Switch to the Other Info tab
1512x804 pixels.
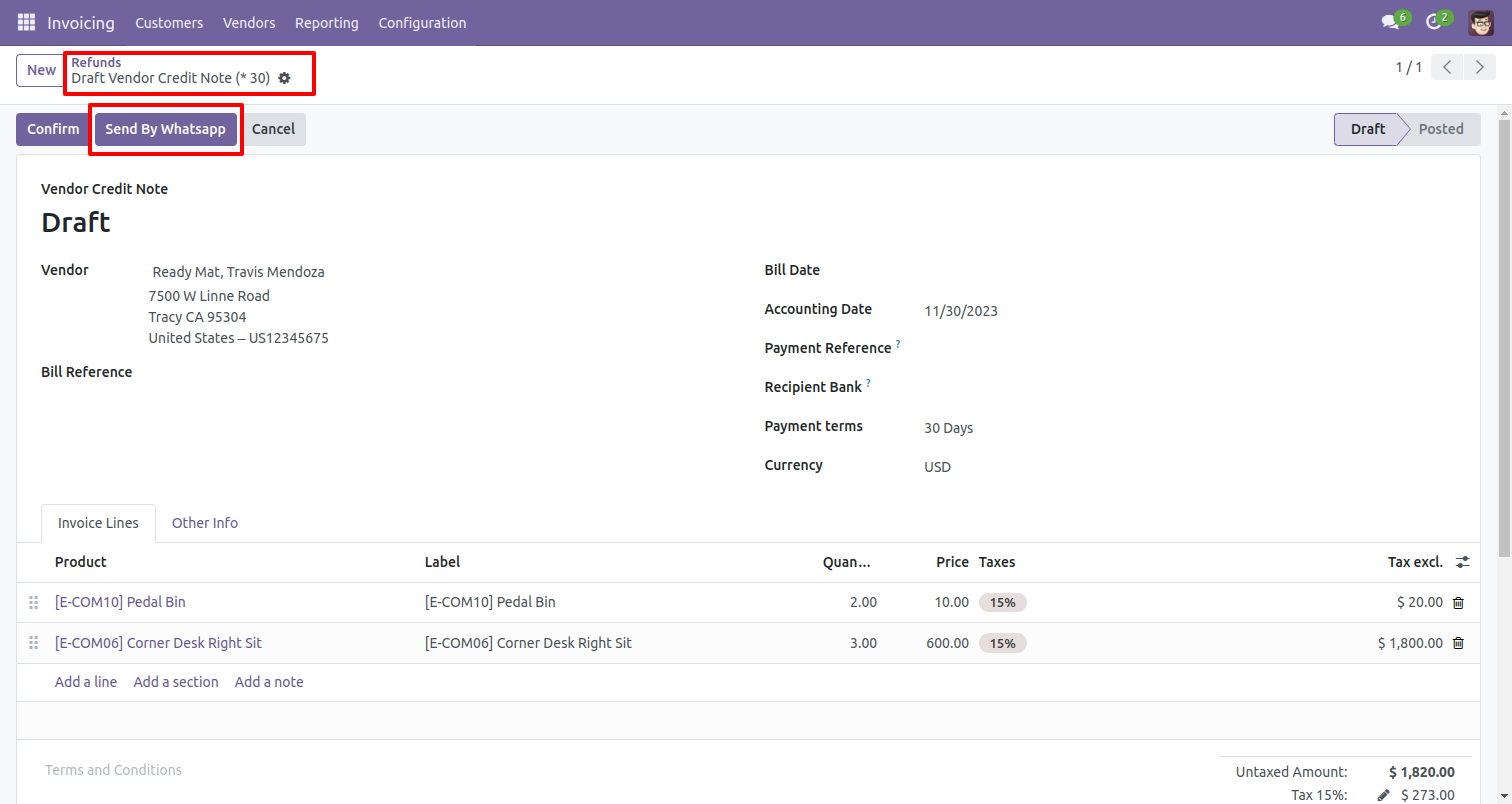pos(205,523)
